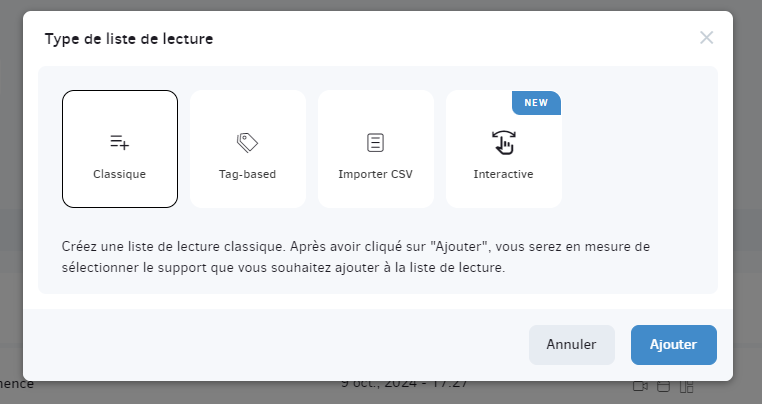Screen dimensions: 762x404
Task: Click the Classique playlist list-plus icon
Action: pyautogui.click(x=120, y=142)
